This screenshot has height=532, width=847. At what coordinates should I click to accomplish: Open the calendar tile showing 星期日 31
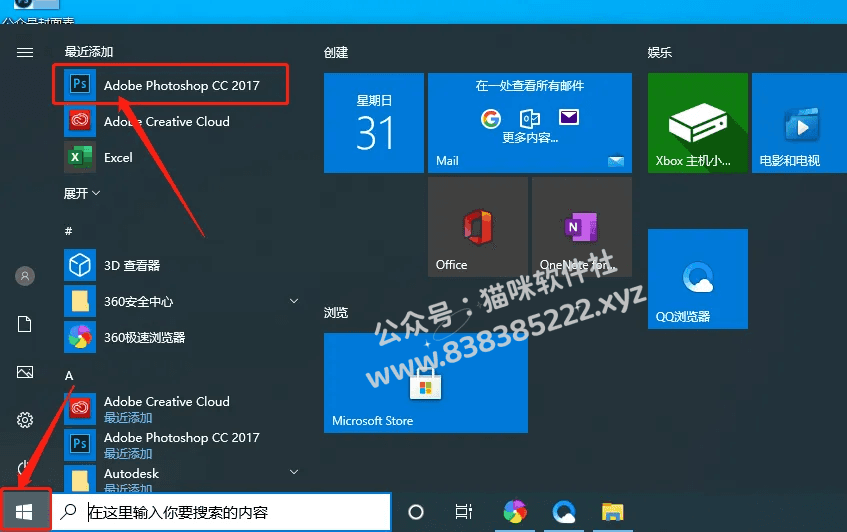374,123
